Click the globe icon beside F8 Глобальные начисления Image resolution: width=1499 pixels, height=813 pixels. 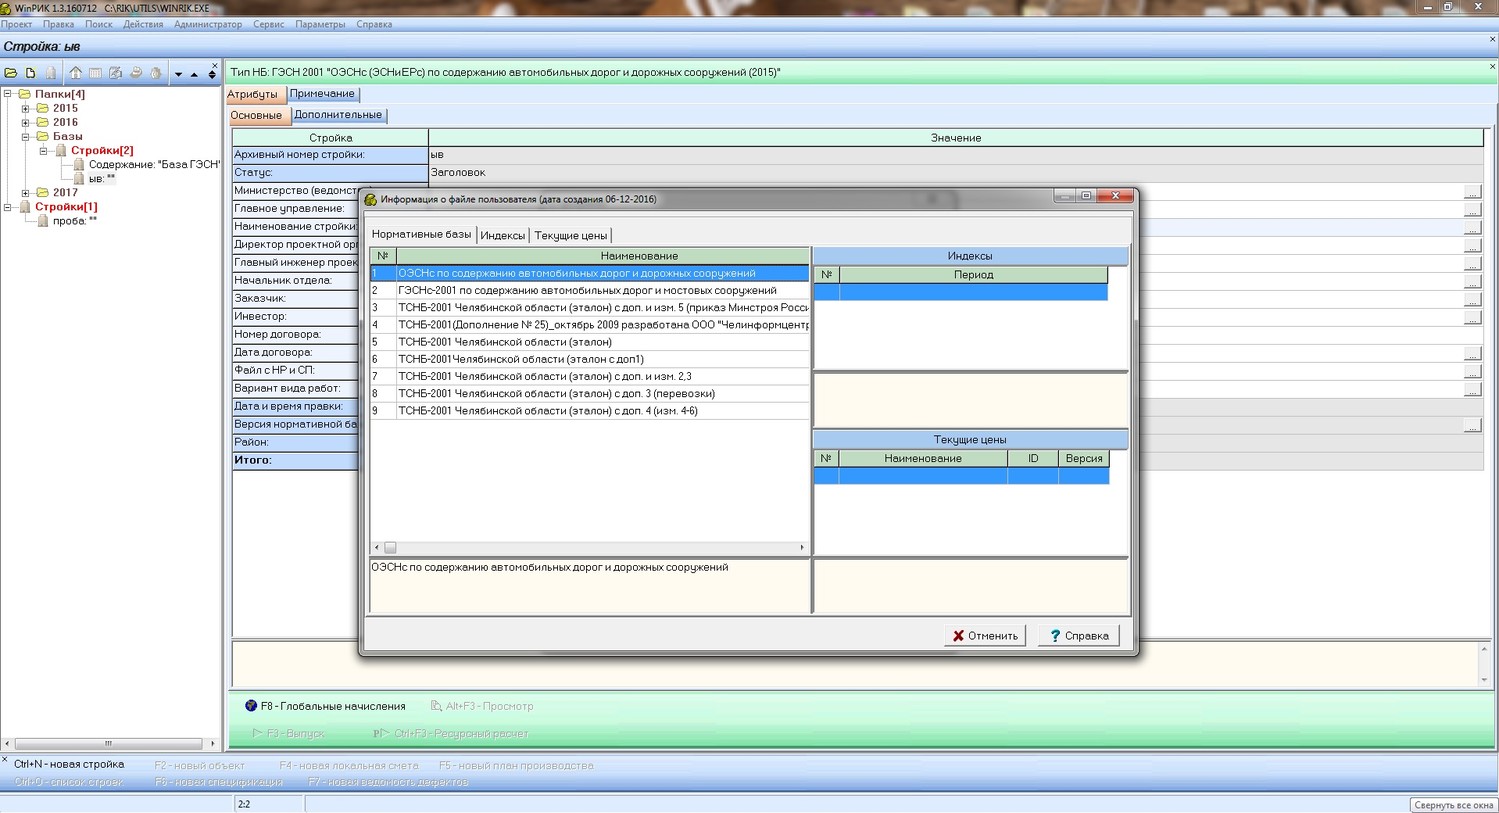(251, 706)
